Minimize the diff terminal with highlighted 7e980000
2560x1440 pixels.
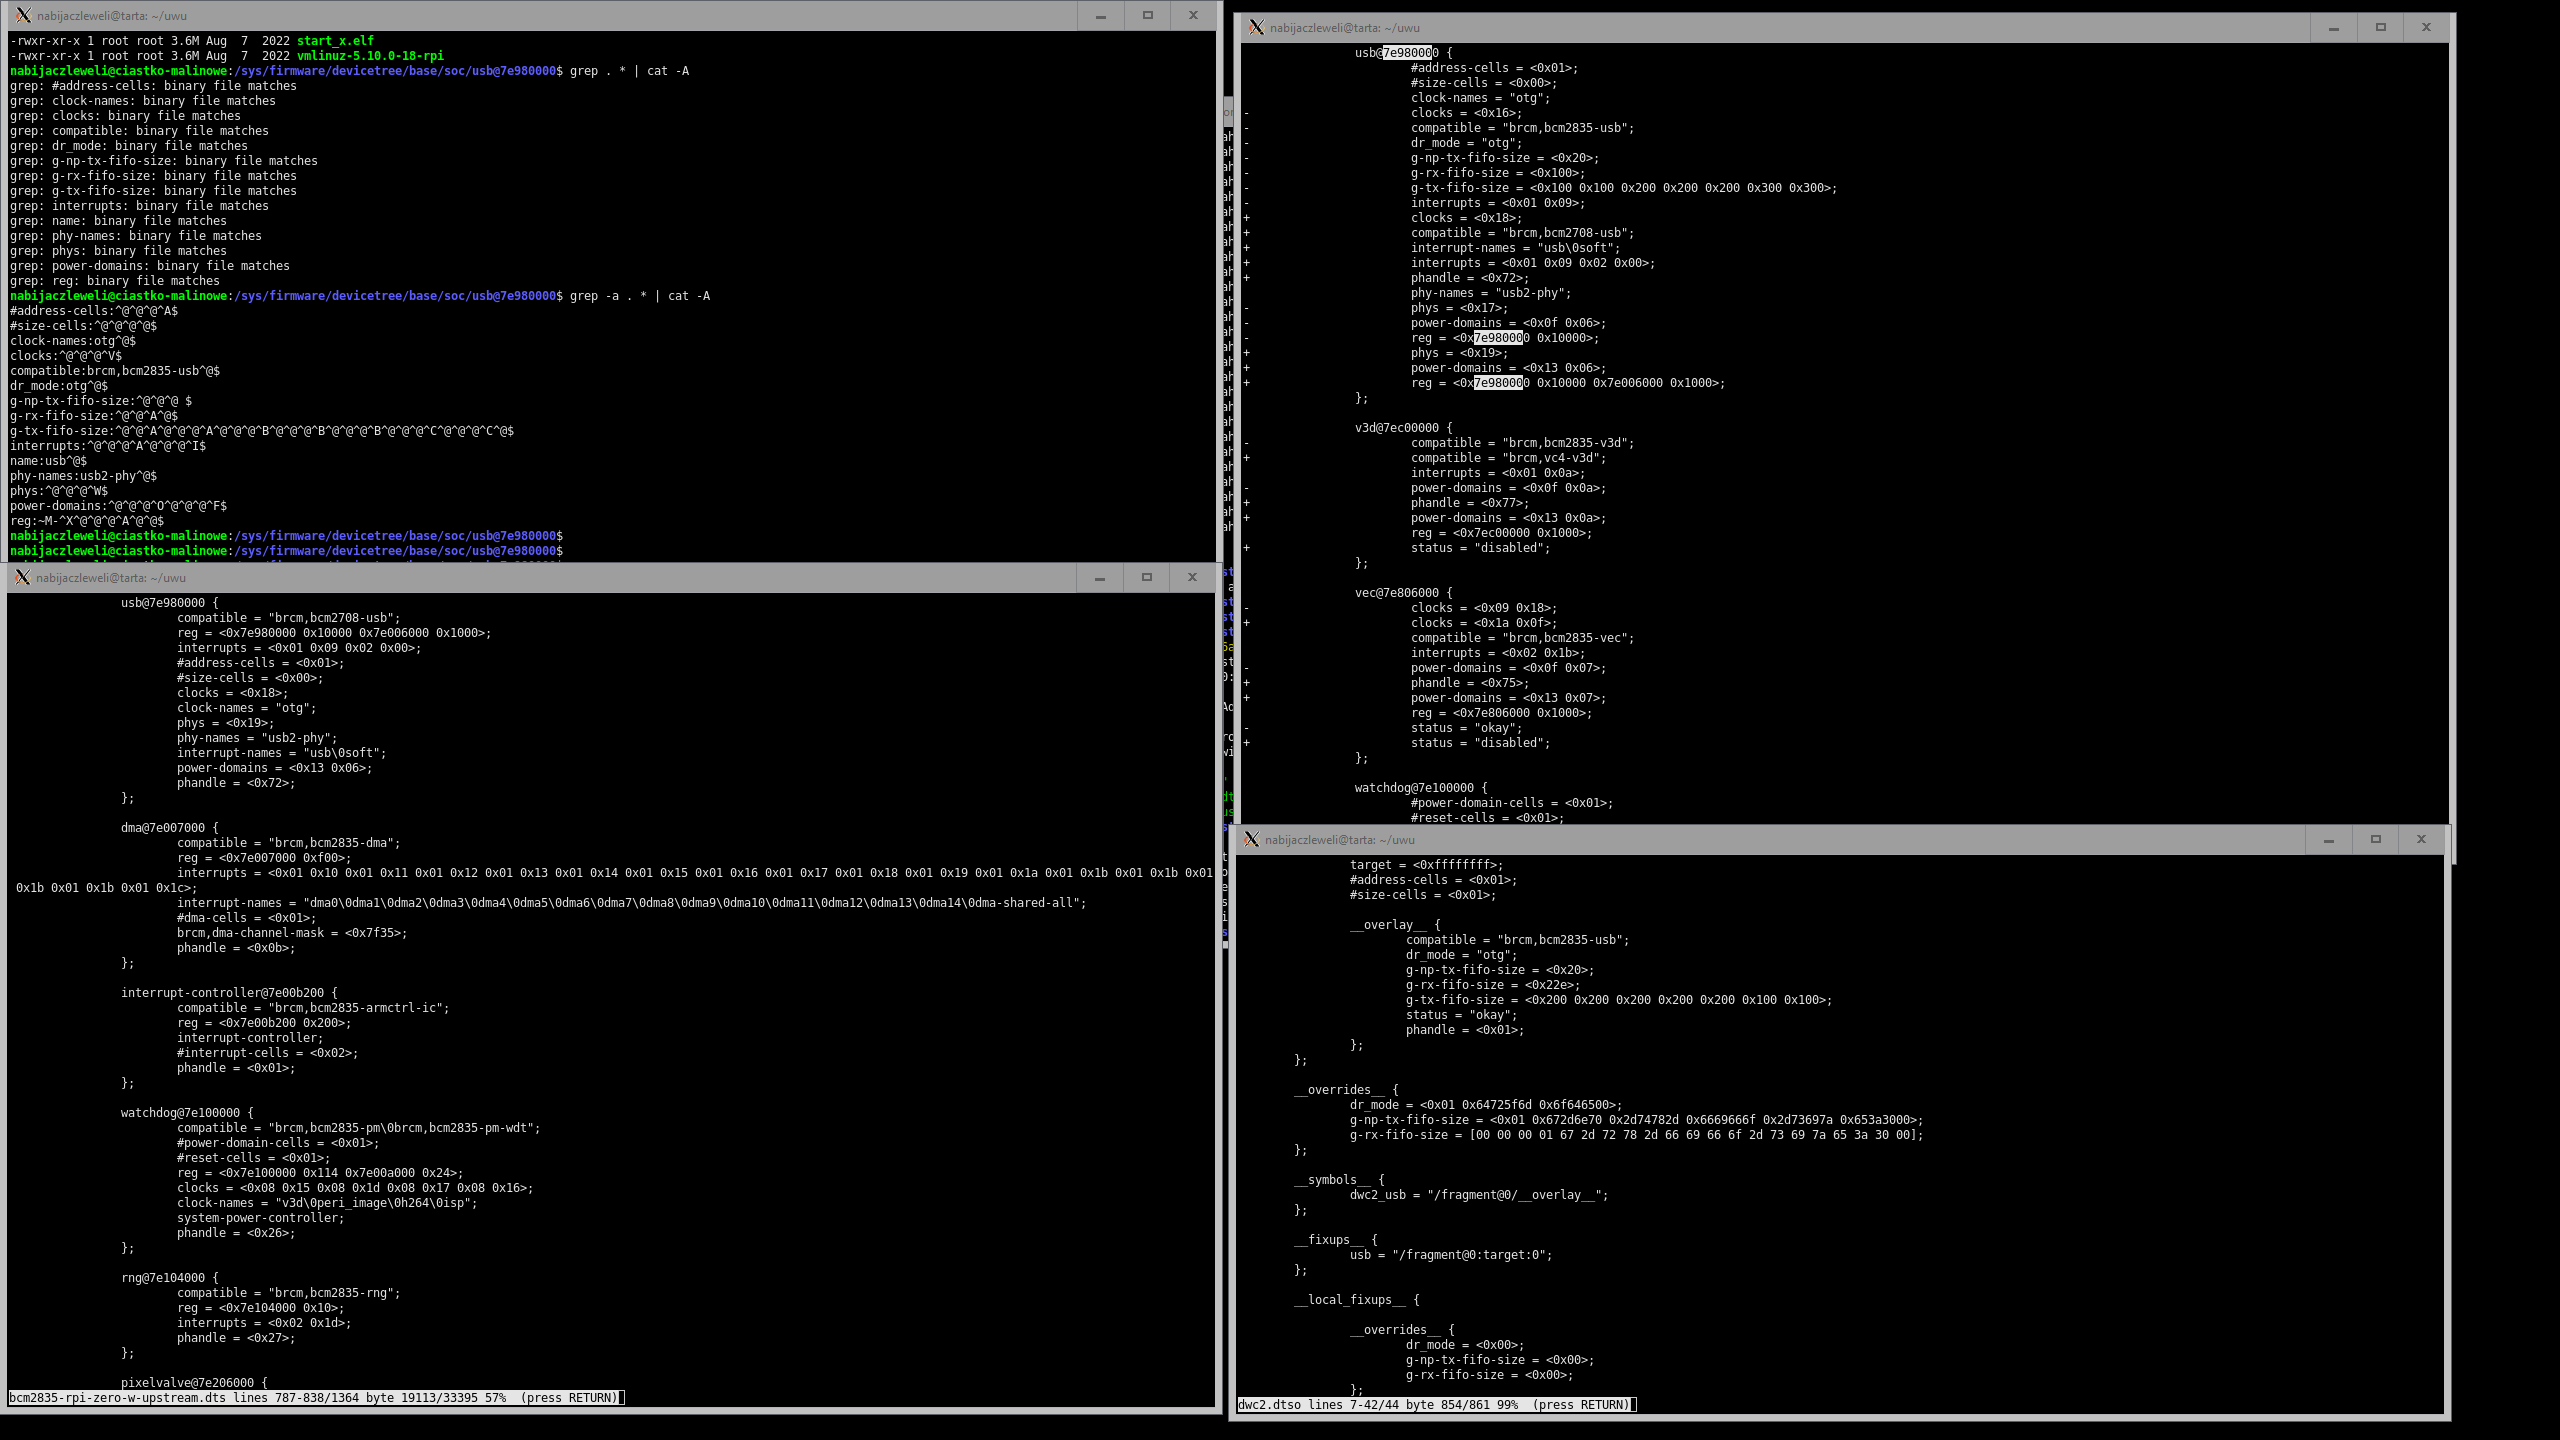[x=2334, y=28]
